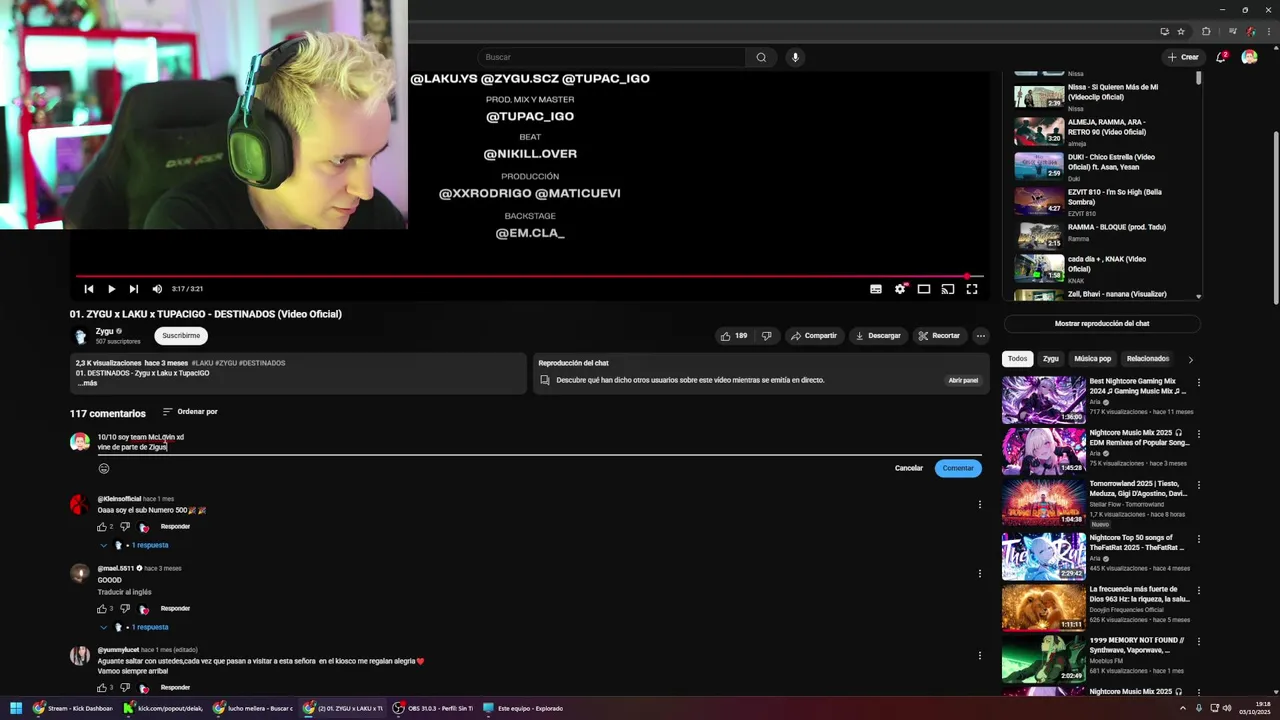Open YouTube notifications bell

(1221, 57)
